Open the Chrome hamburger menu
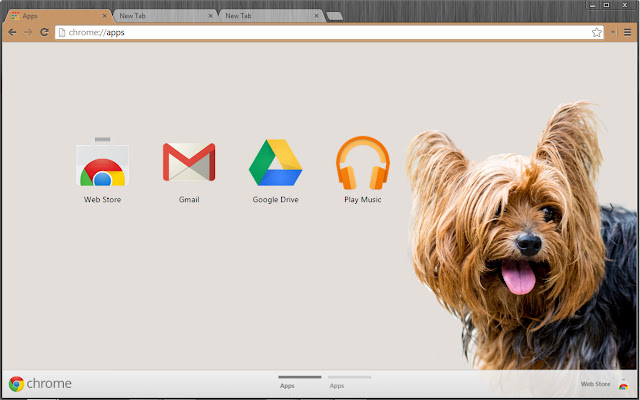Viewport: 640px width, 400px height. tap(628, 32)
